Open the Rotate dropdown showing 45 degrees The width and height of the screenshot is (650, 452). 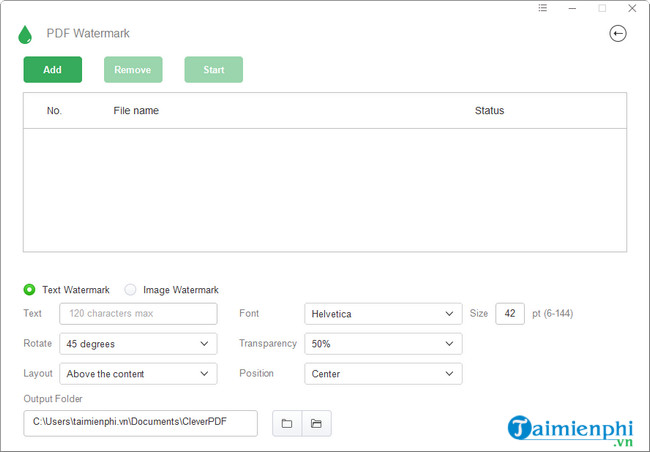[138, 344]
